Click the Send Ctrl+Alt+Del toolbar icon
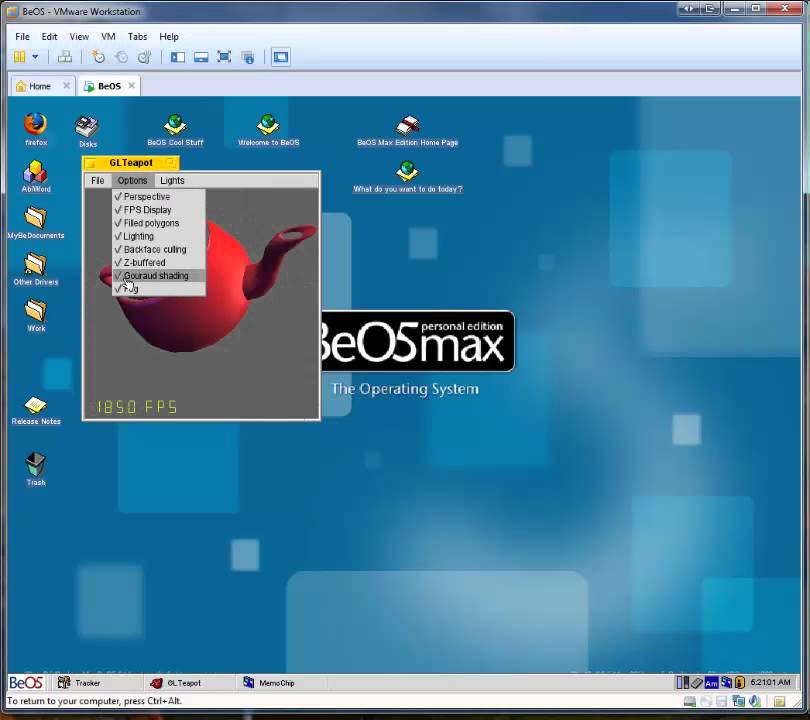810x720 pixels. tap(65, 57)
